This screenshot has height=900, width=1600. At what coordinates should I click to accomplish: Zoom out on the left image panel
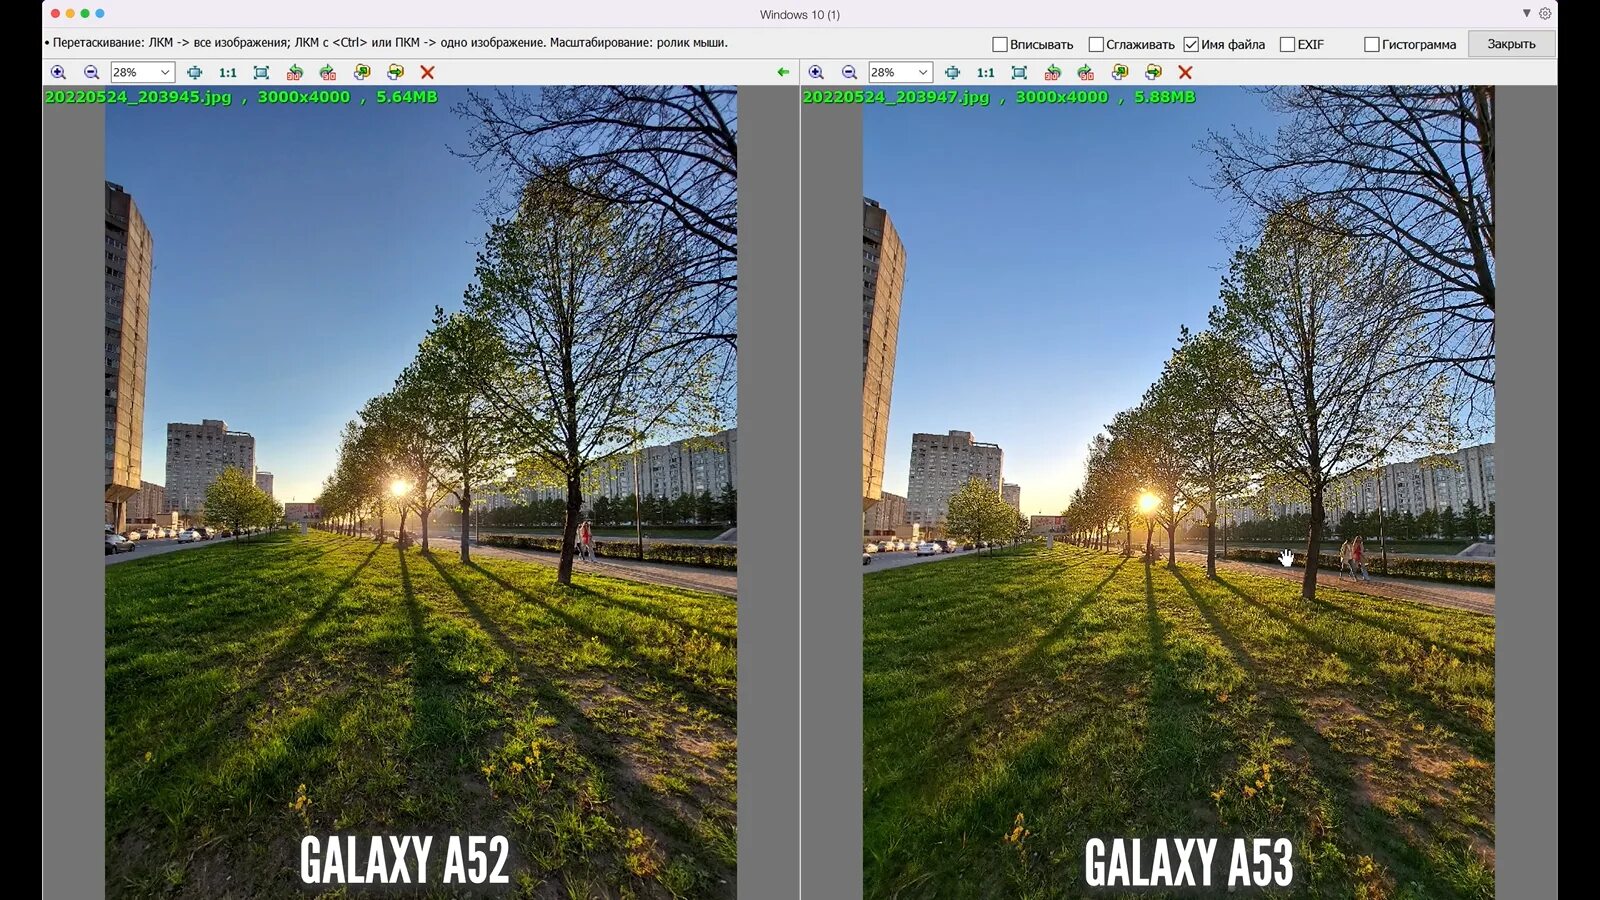91,72
